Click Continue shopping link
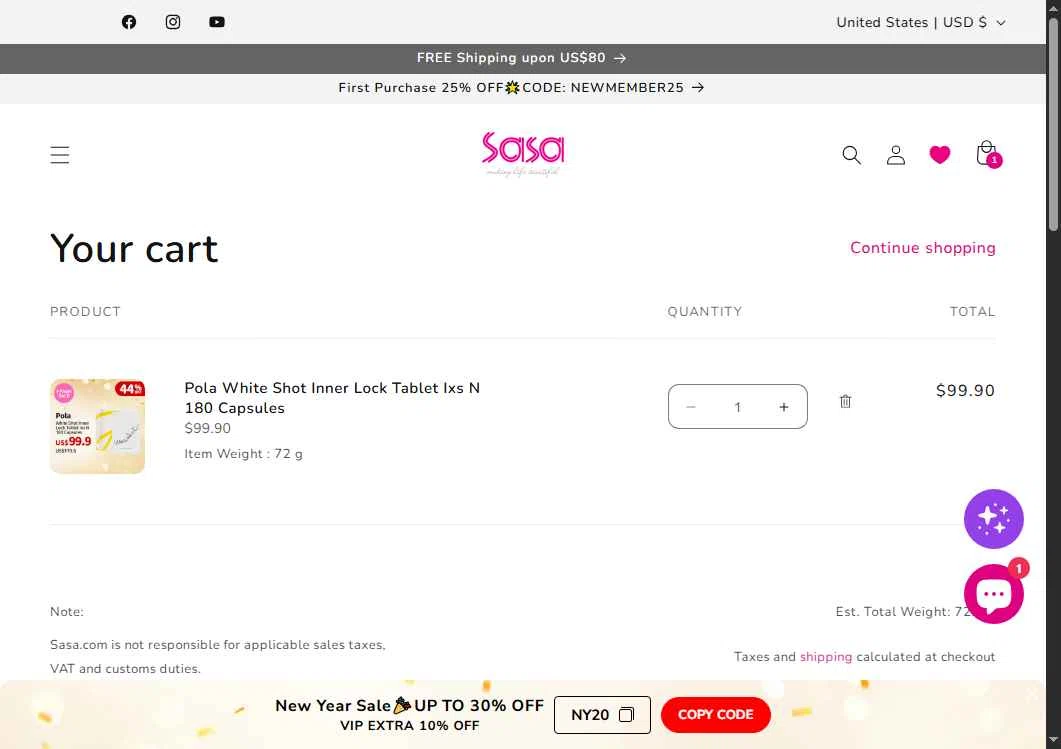This screenshot has height=749, width=1061. [x=922, y=248]
